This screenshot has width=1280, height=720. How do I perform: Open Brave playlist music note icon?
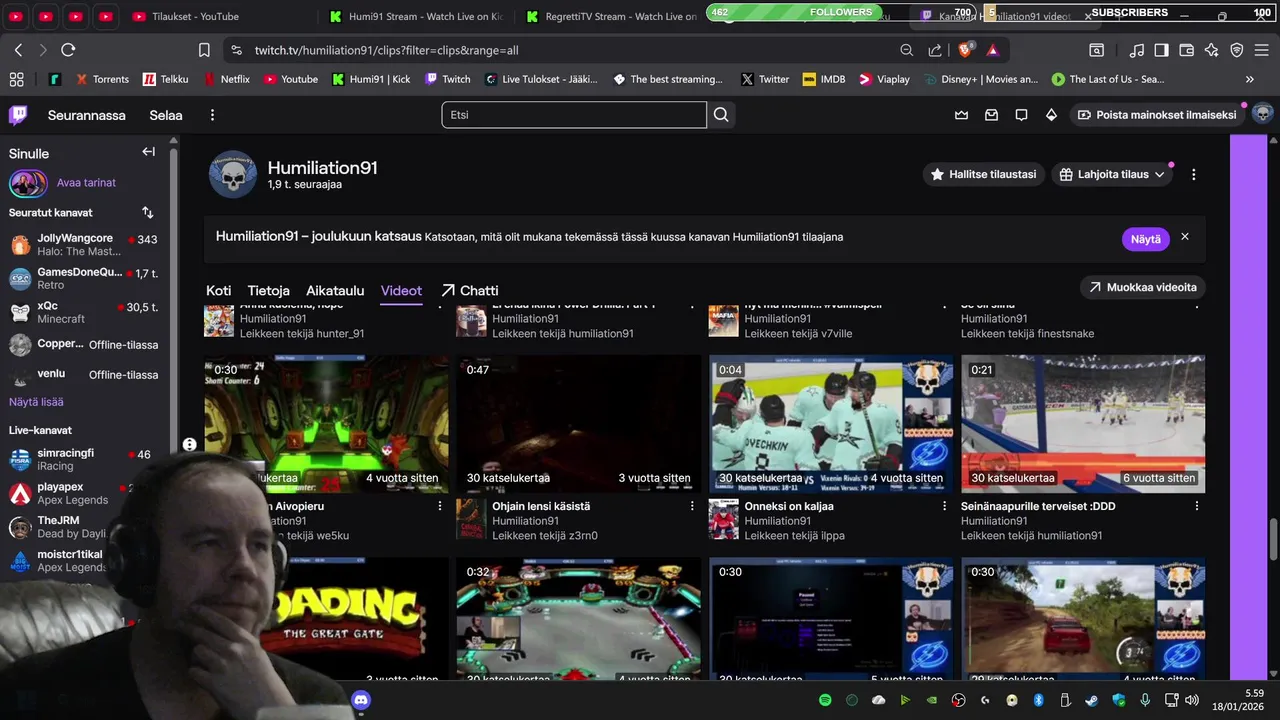(x=1137, y=50)
